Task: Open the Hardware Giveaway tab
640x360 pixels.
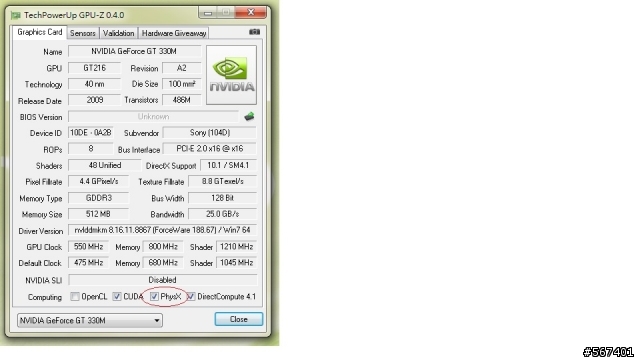Action: [174, 33]
